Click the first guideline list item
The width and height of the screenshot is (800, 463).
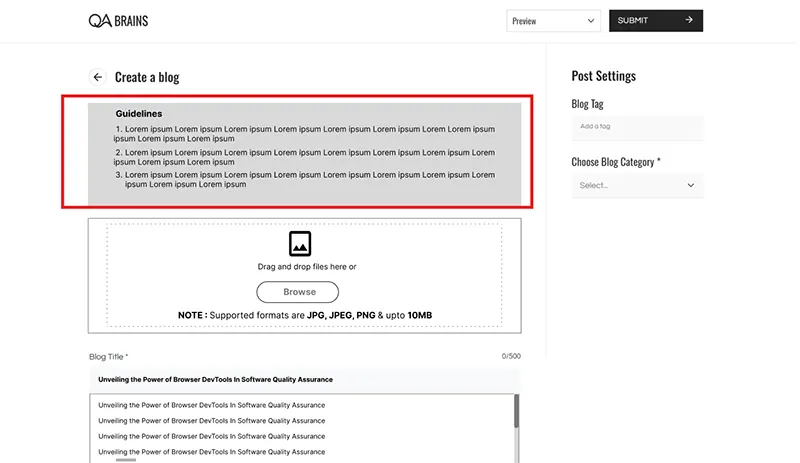304,133
